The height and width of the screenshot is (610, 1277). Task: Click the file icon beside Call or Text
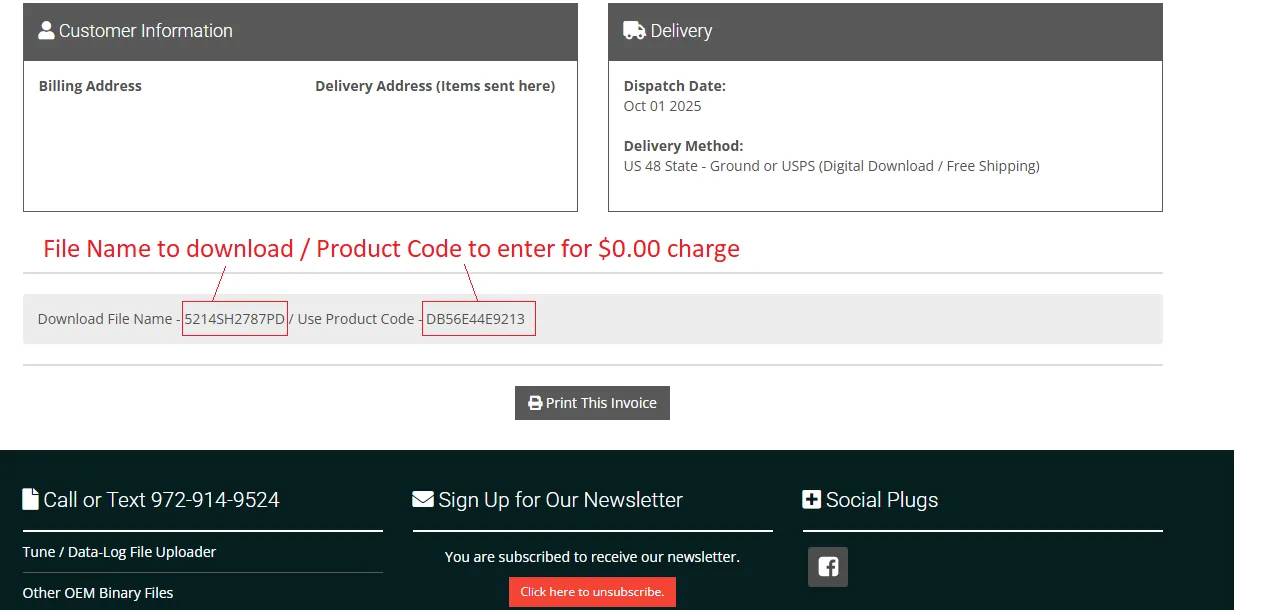(30, 499)
